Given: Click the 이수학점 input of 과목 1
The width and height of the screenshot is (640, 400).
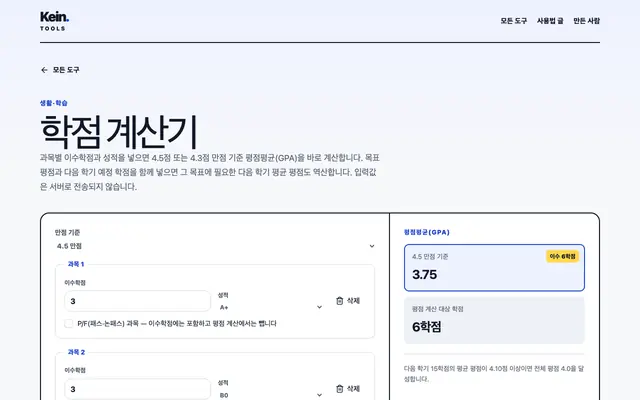Looking at the screenshot, I should click(138, 301).
